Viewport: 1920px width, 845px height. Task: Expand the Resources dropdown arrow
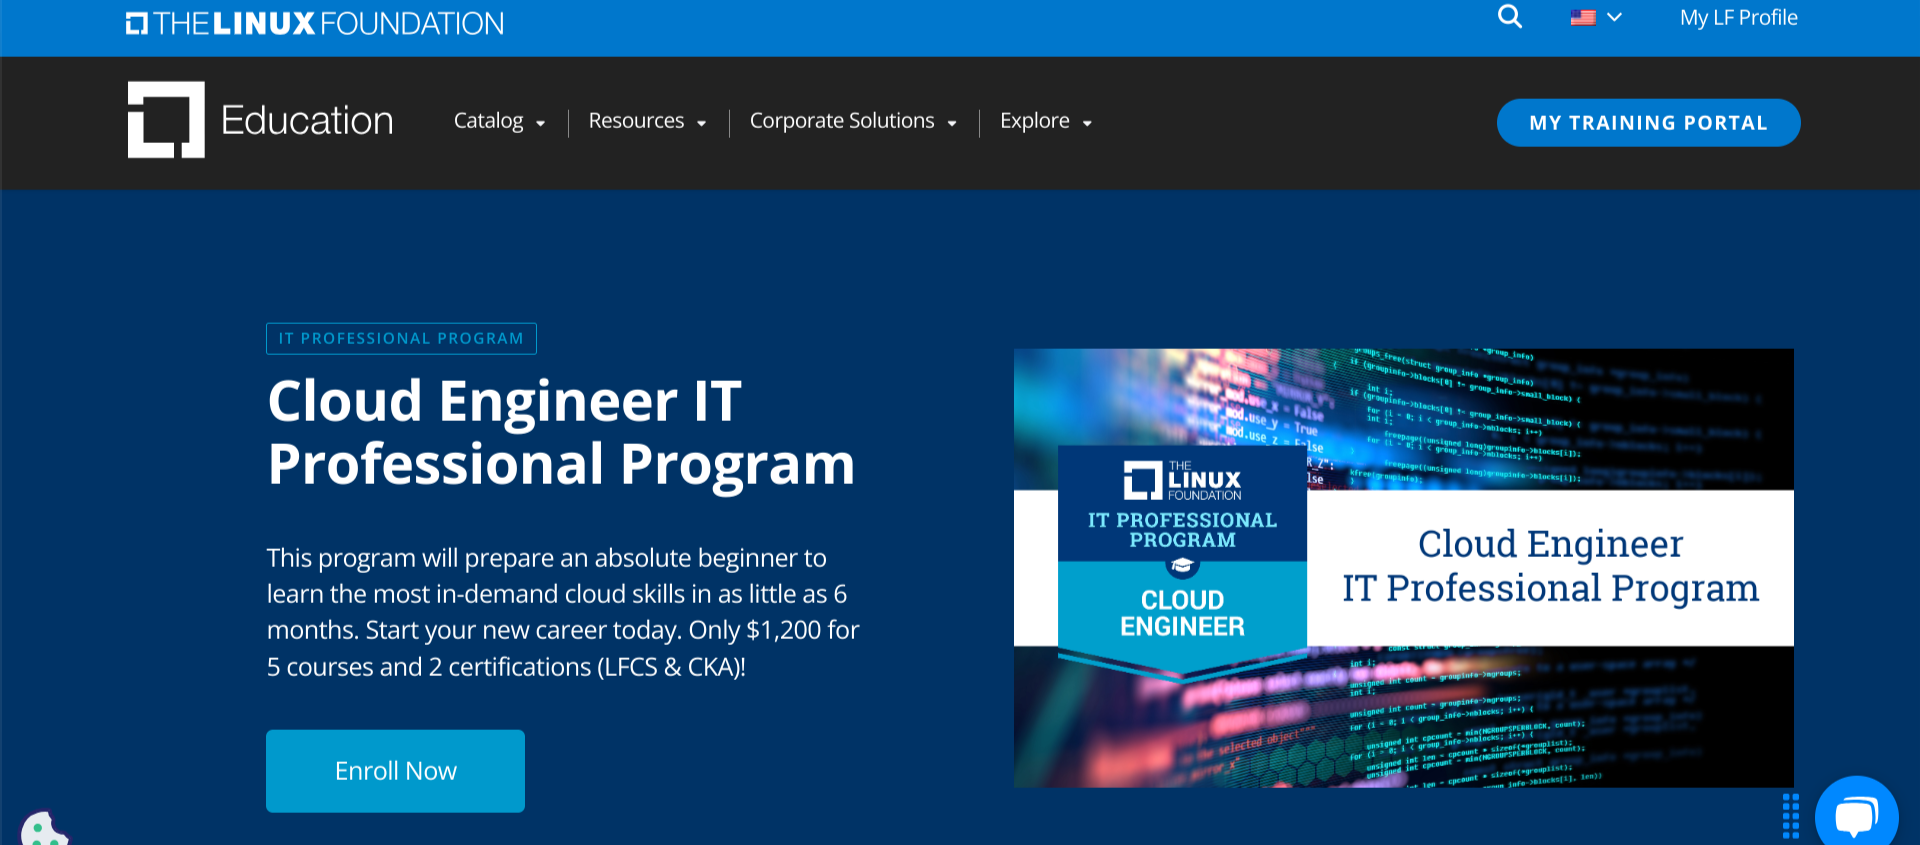point(702,123)
